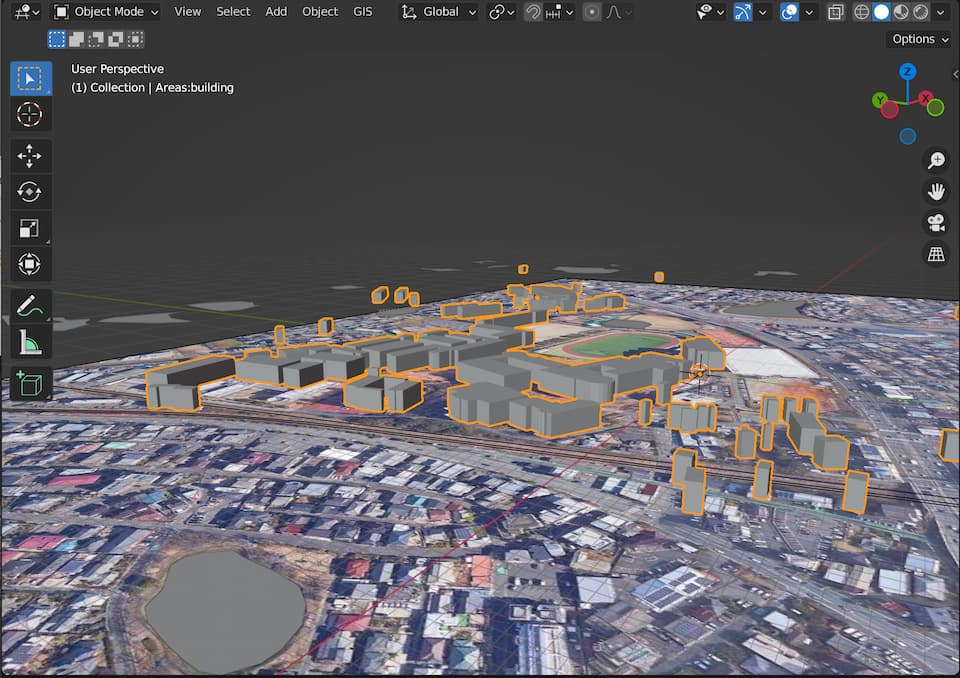
Task: Select the Scale tool
Action: point(30,228)
